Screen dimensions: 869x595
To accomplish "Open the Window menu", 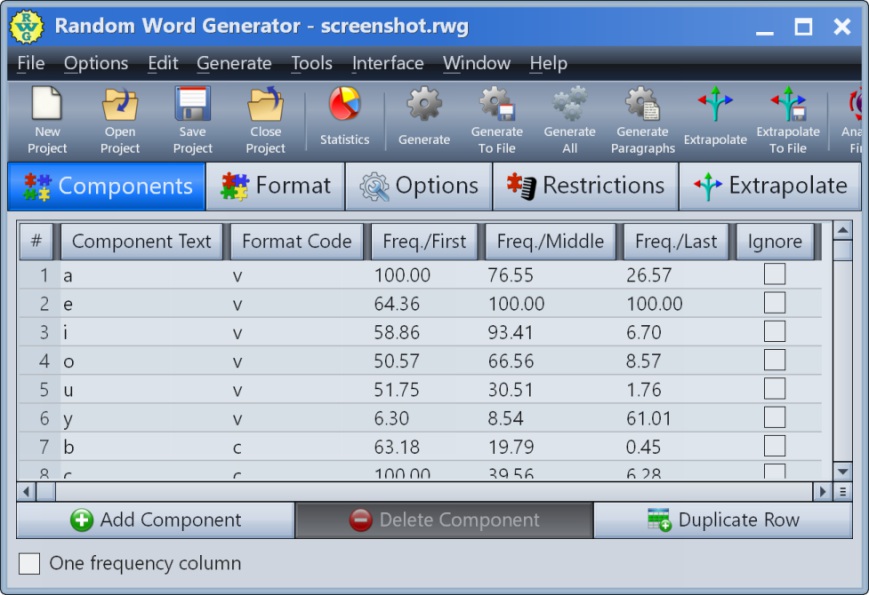I will pyautogui.click(x=476, y=63).
